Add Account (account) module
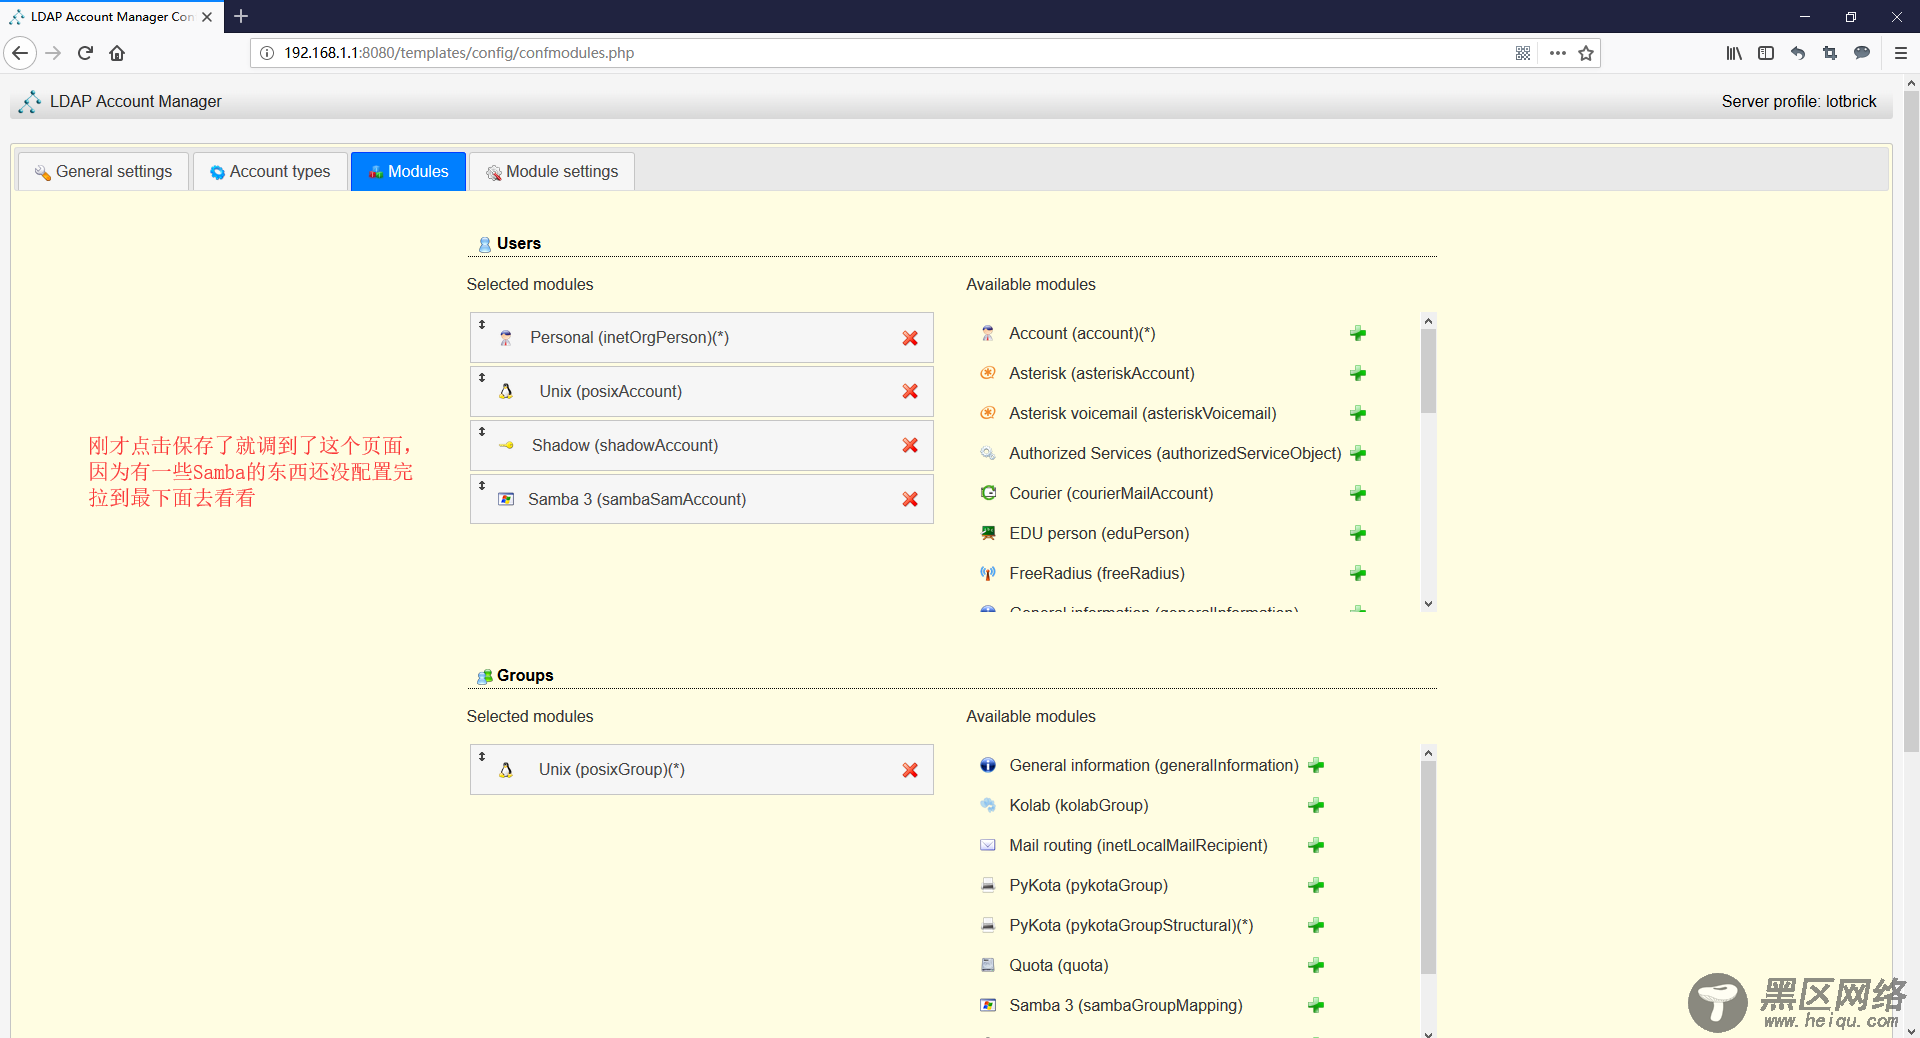This screenshot has width=1920, height=1038. click(x=1358, y=333)
